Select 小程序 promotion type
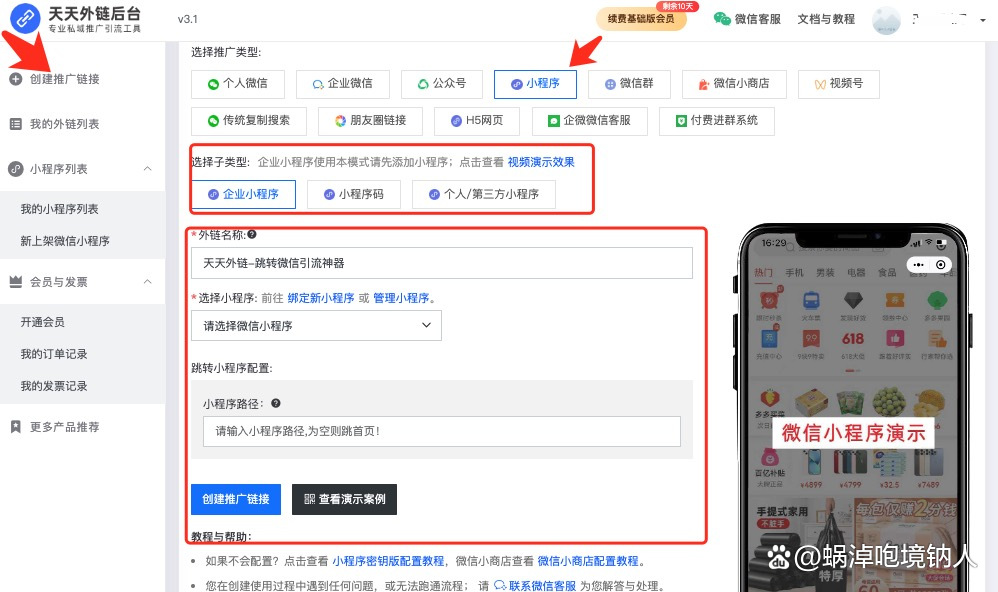The height and width of the screenshot is (592, 998). tap(535, 83)
